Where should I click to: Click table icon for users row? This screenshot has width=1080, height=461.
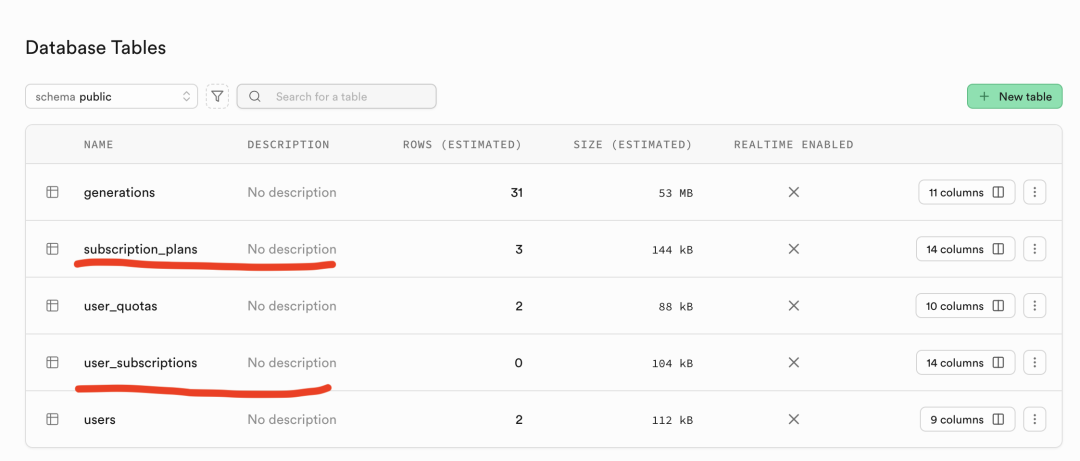[52, 420]
